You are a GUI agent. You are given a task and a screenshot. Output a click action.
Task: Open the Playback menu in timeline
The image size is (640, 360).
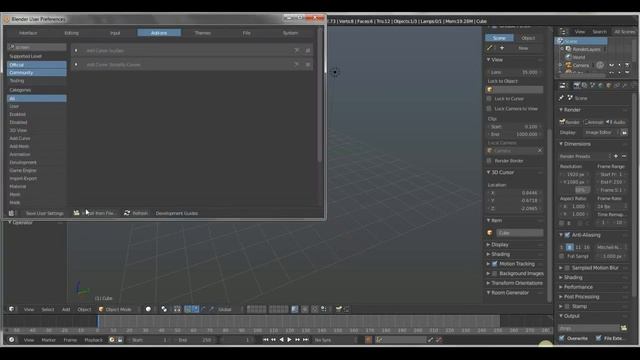coord(93,340)
